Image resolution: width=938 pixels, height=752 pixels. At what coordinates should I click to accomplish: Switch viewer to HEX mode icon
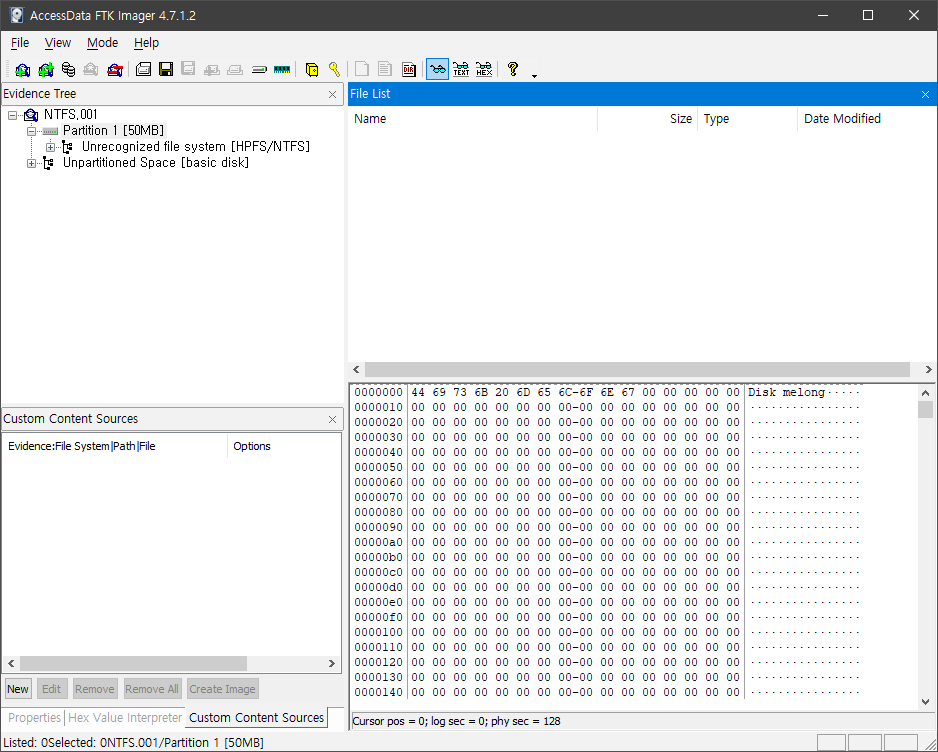[x=484, y=69]
